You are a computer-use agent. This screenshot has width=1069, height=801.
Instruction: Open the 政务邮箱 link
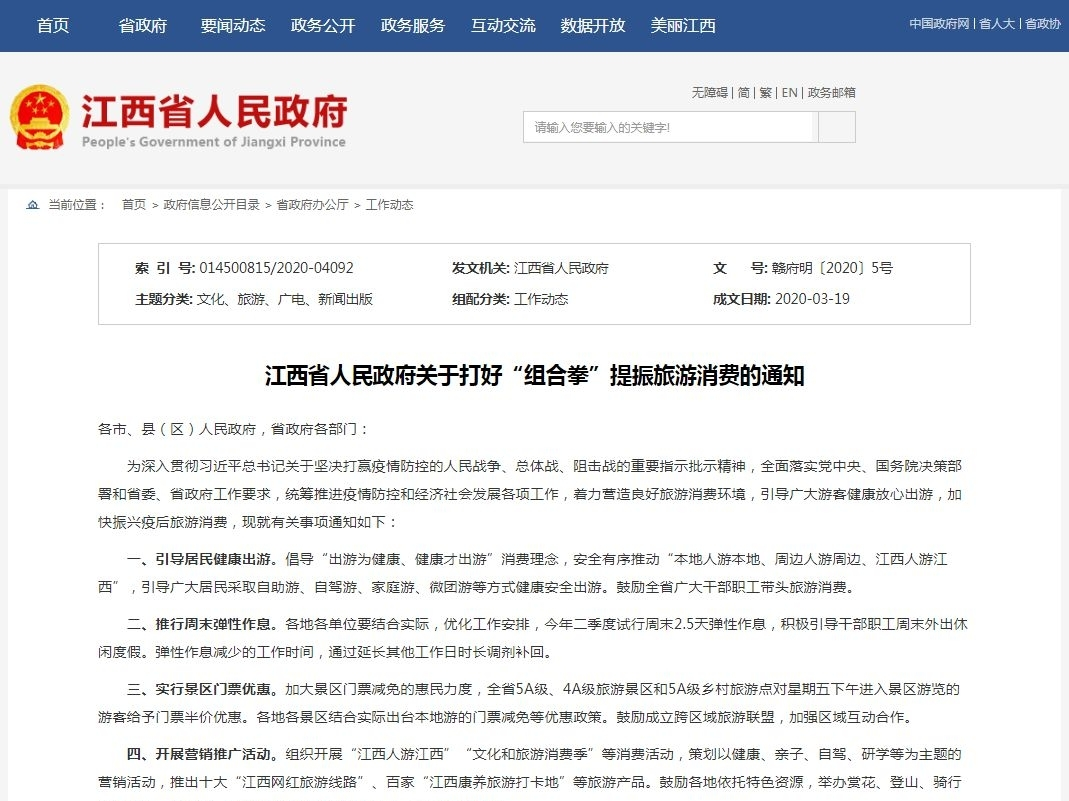831,92
